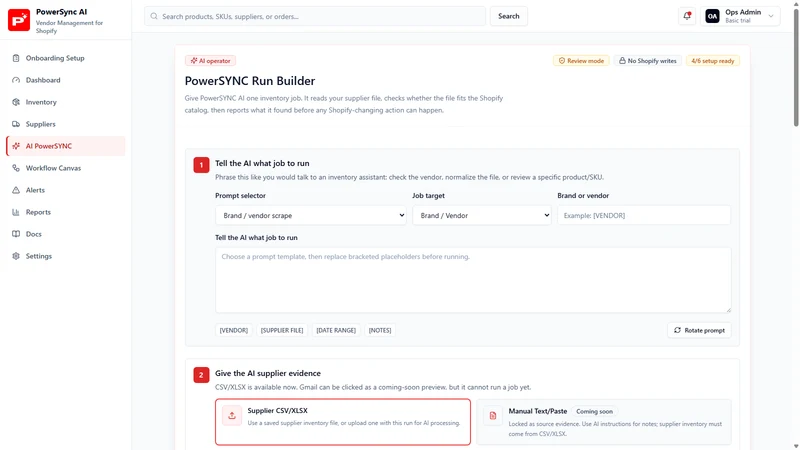
Task: Open Docs from sidebar
Action: (x=66, y=234)
